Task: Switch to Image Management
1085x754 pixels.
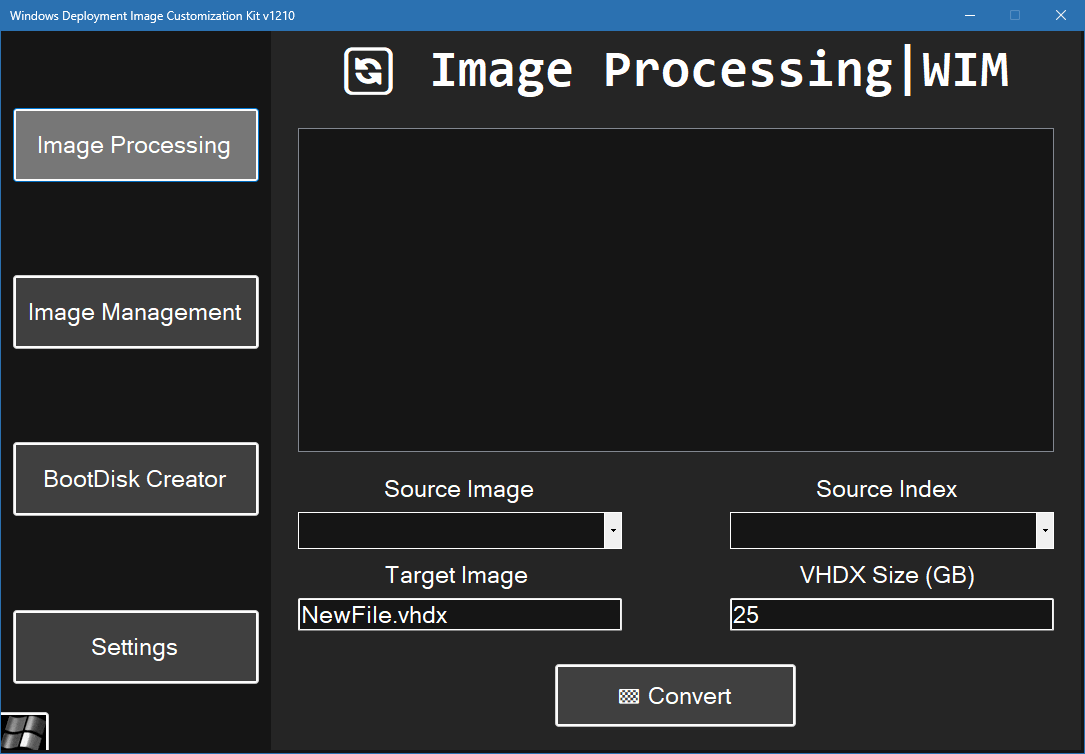Action: [x=136, y=312]
